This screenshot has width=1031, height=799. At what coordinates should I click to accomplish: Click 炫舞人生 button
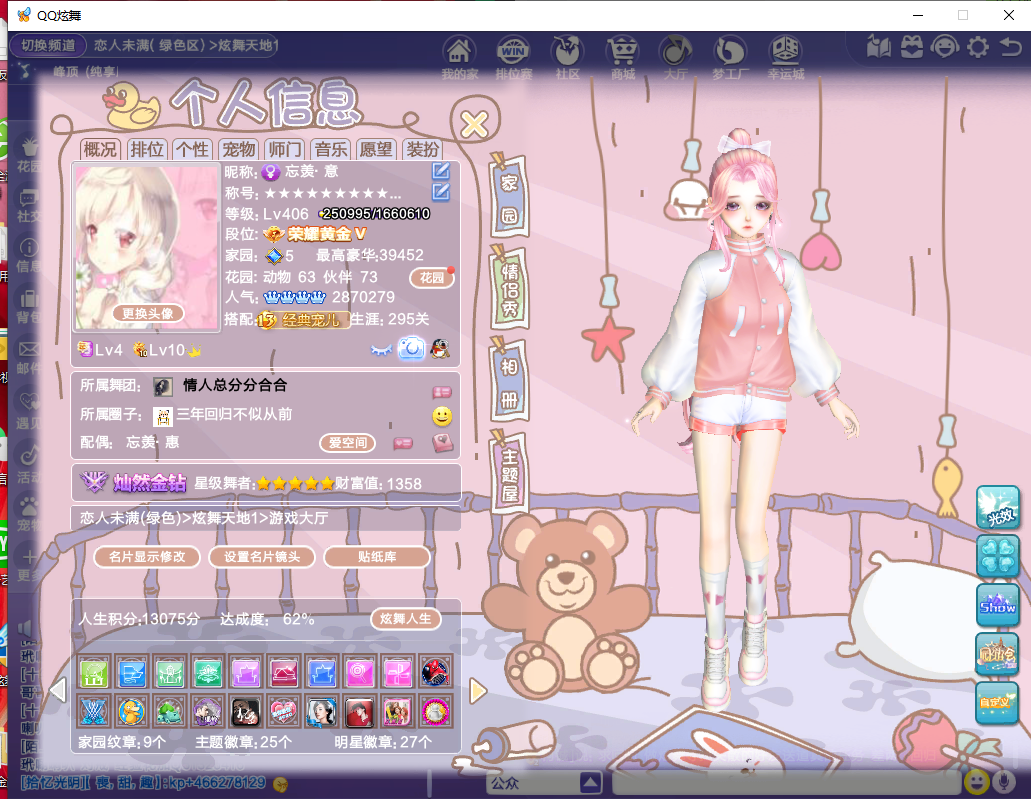[406, 619]
